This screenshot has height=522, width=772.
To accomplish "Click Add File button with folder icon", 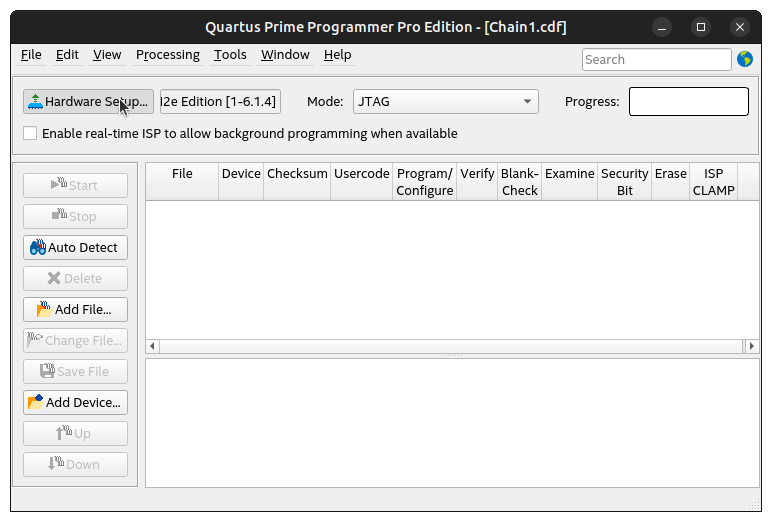I will click(x=75, y=309).
